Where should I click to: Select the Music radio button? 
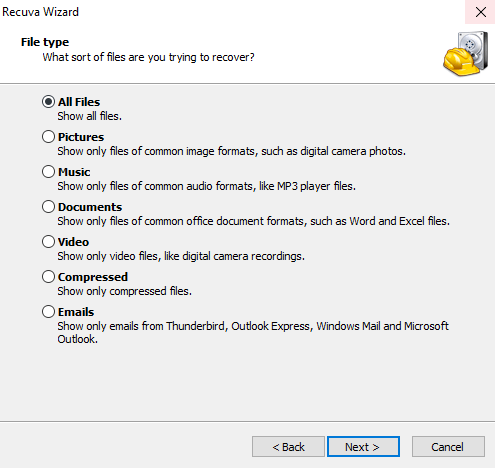click(x=48, y=172)
